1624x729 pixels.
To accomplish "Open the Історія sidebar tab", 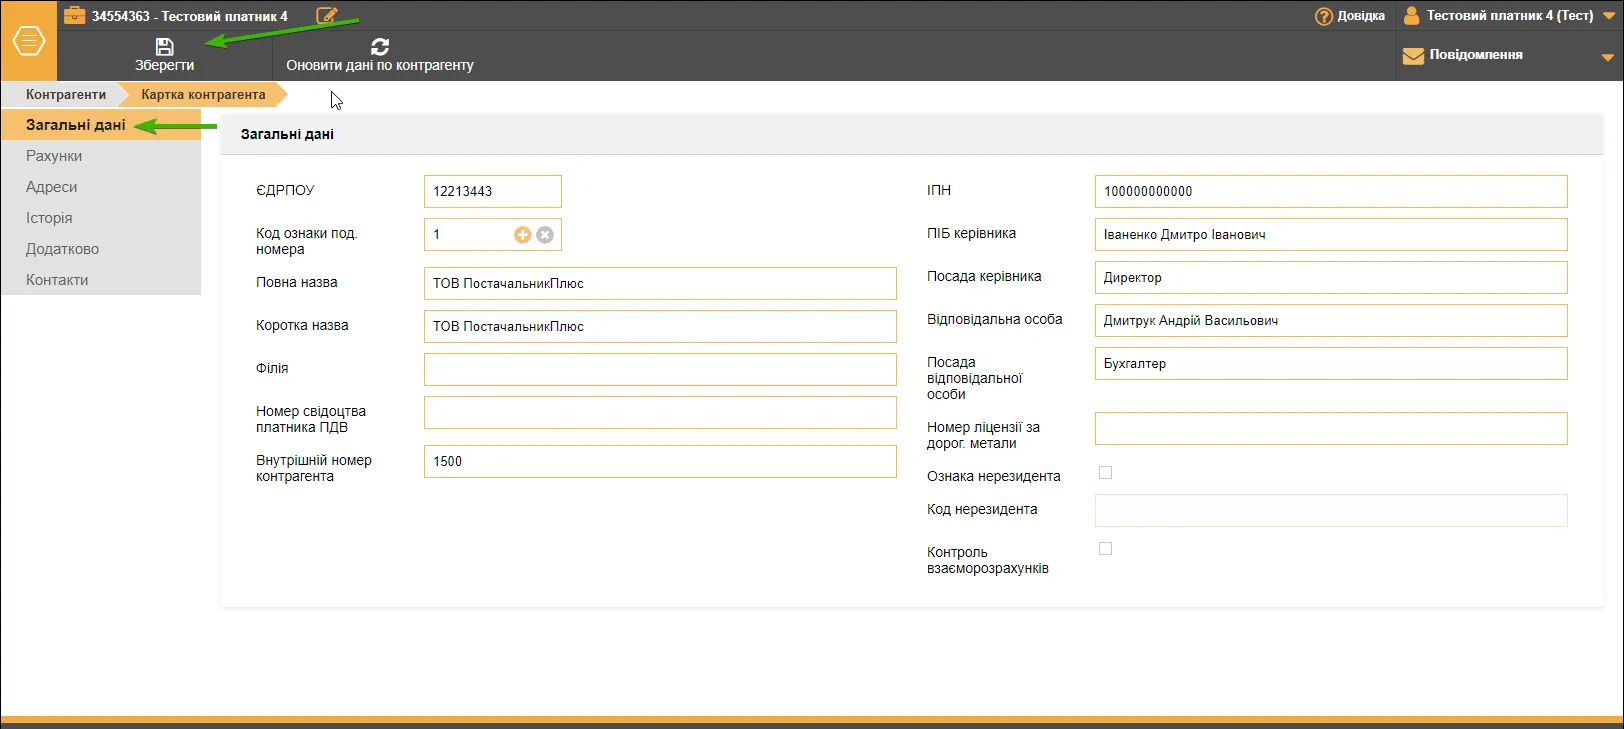I will tap(100, 218).
